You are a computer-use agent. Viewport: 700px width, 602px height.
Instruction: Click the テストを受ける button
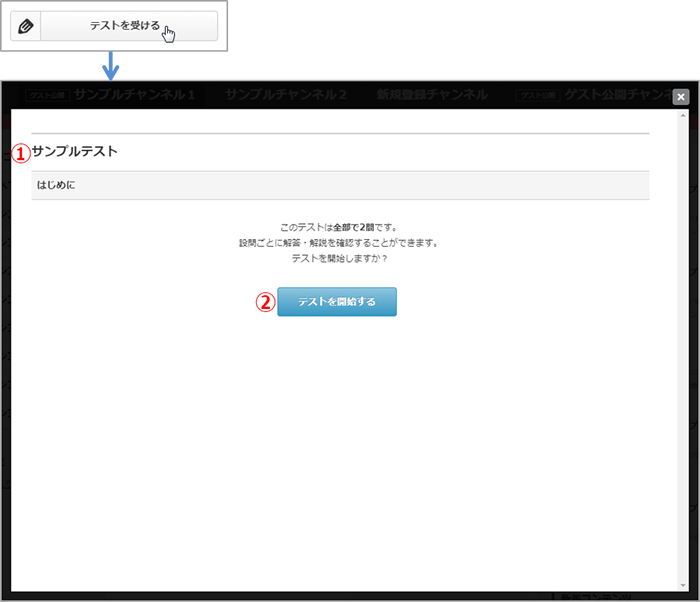pyautogui.click(x=129, y=26)
